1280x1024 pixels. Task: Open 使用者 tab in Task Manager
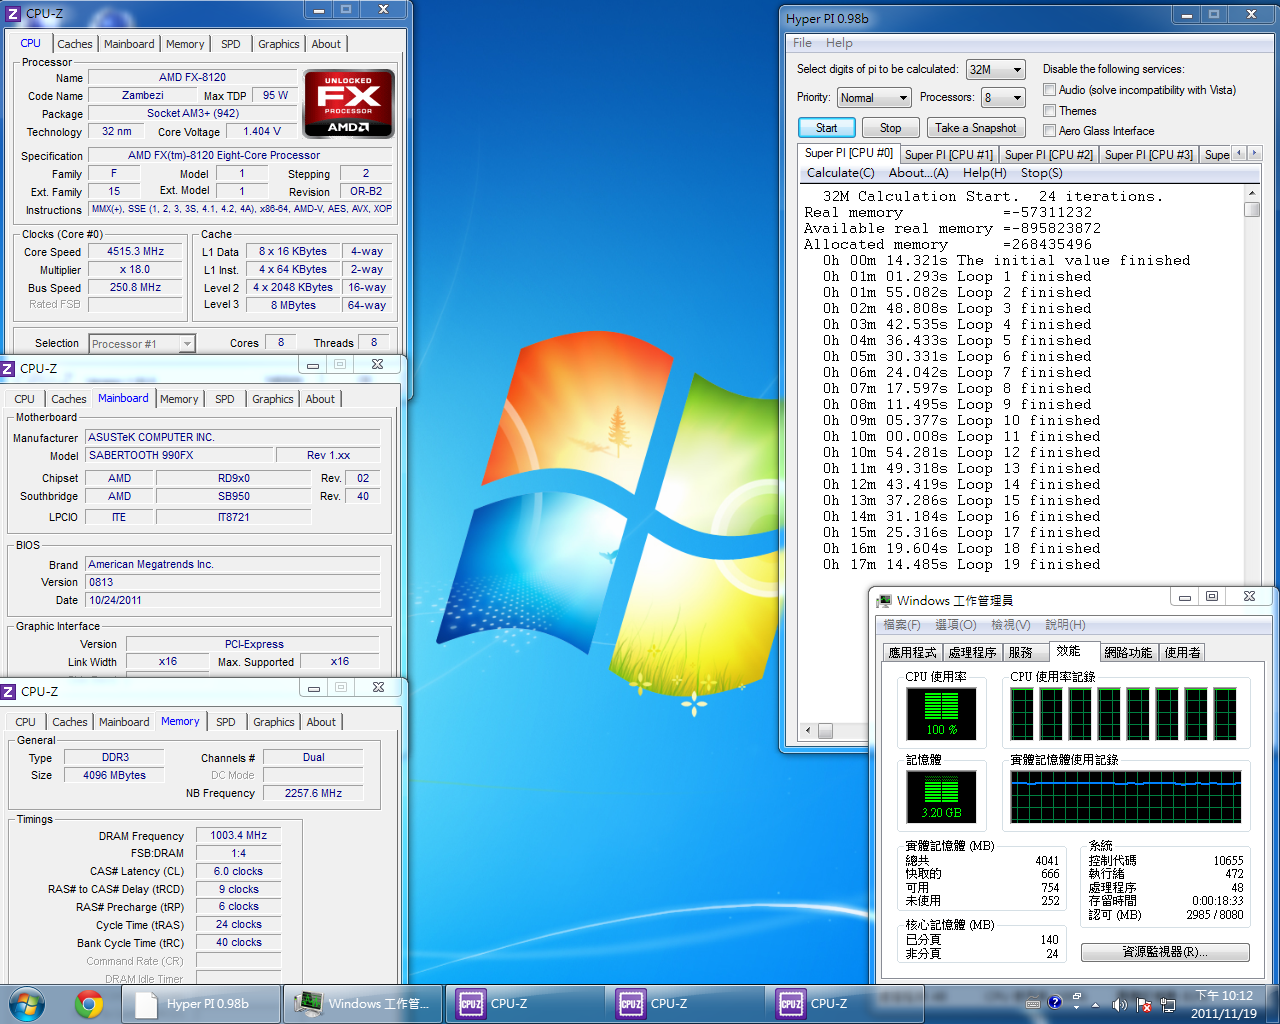pos(1182,652)
